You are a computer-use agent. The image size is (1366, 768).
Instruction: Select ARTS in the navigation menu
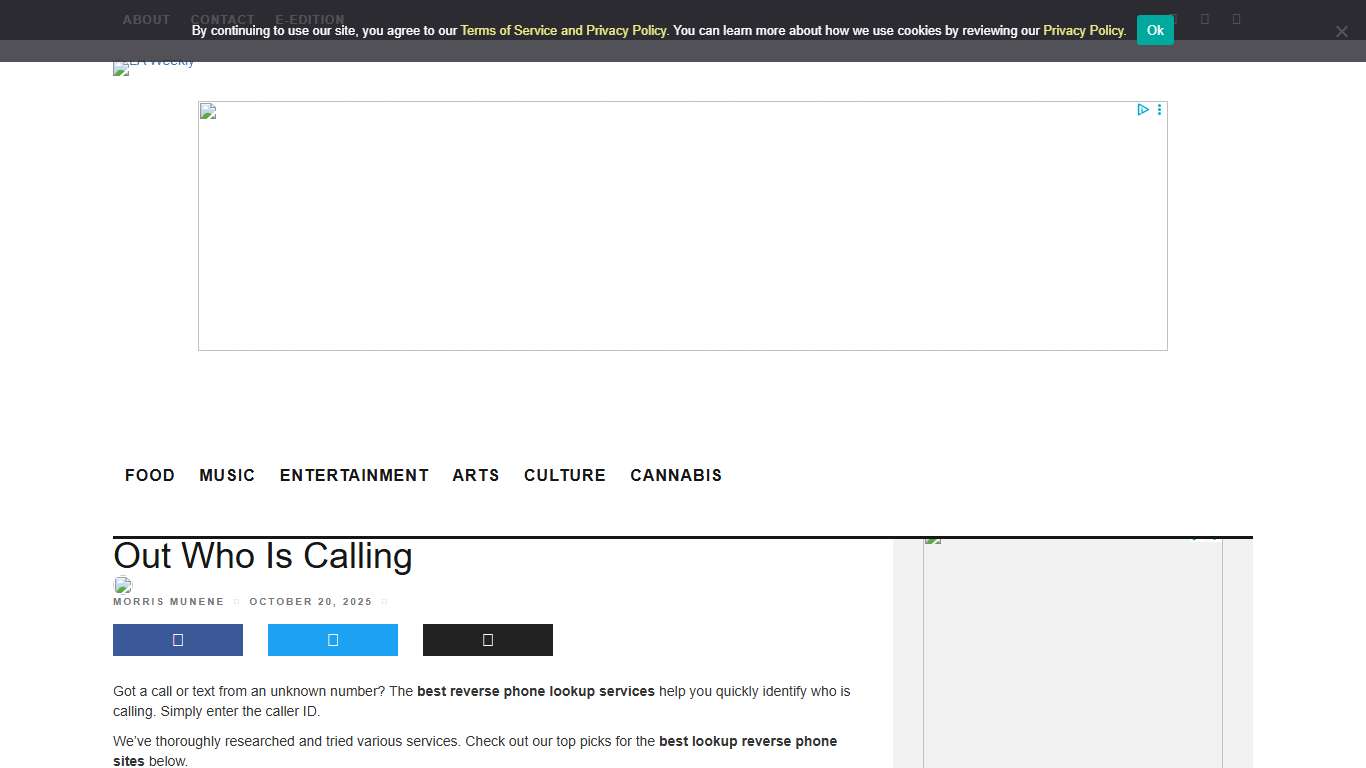point(476,476)
